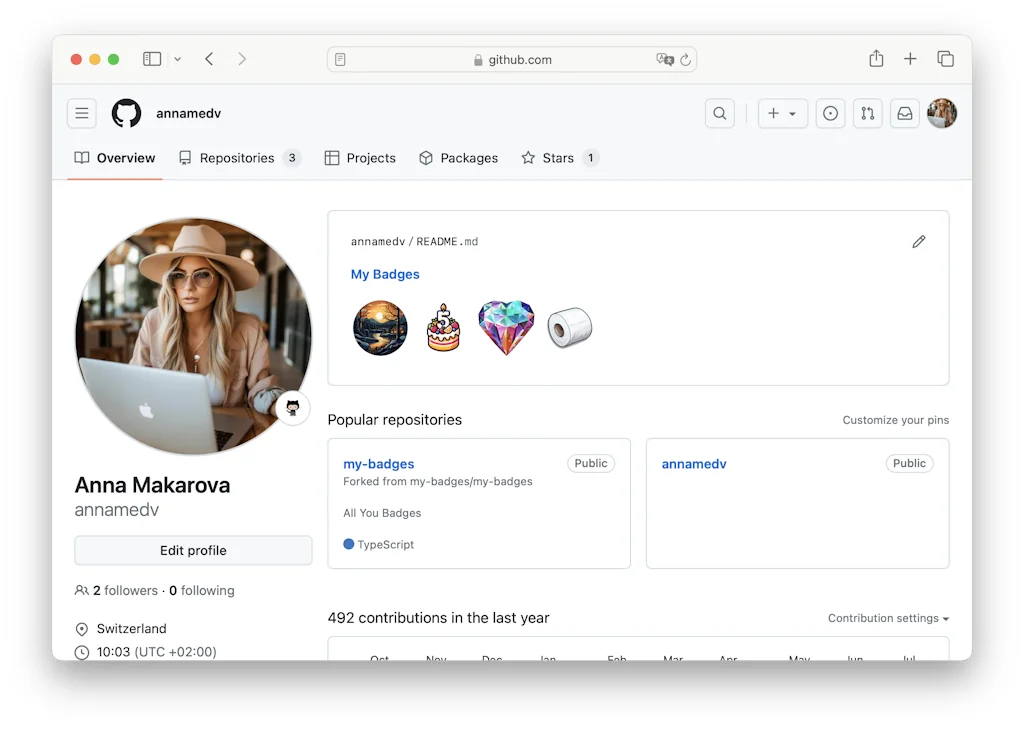
Task: Open the issues icon in header
Action: tap(830, 114)
